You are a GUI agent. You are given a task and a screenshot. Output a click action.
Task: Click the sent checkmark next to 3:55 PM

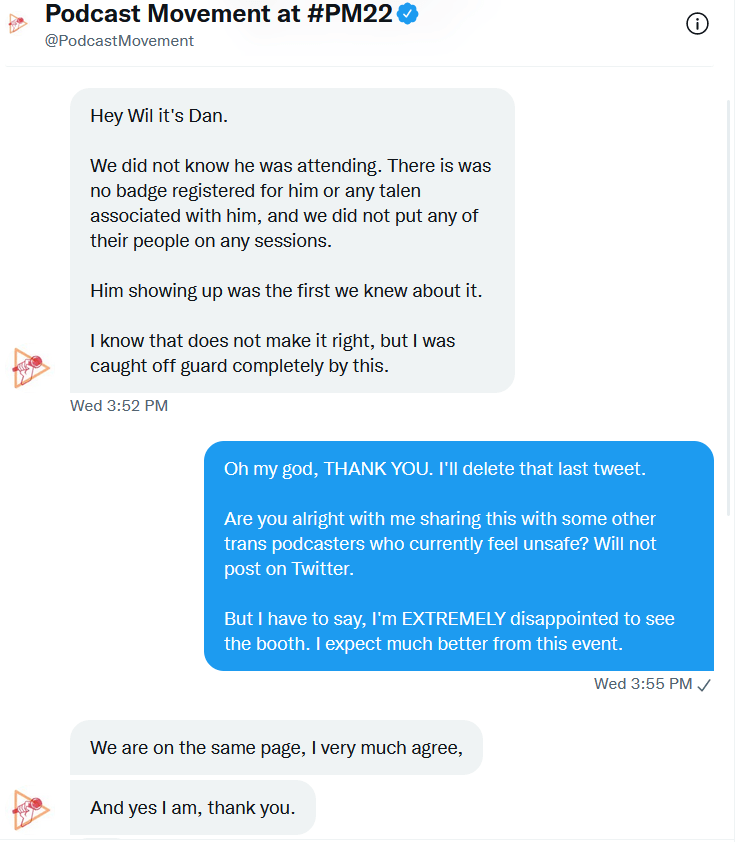coord(704,684)
